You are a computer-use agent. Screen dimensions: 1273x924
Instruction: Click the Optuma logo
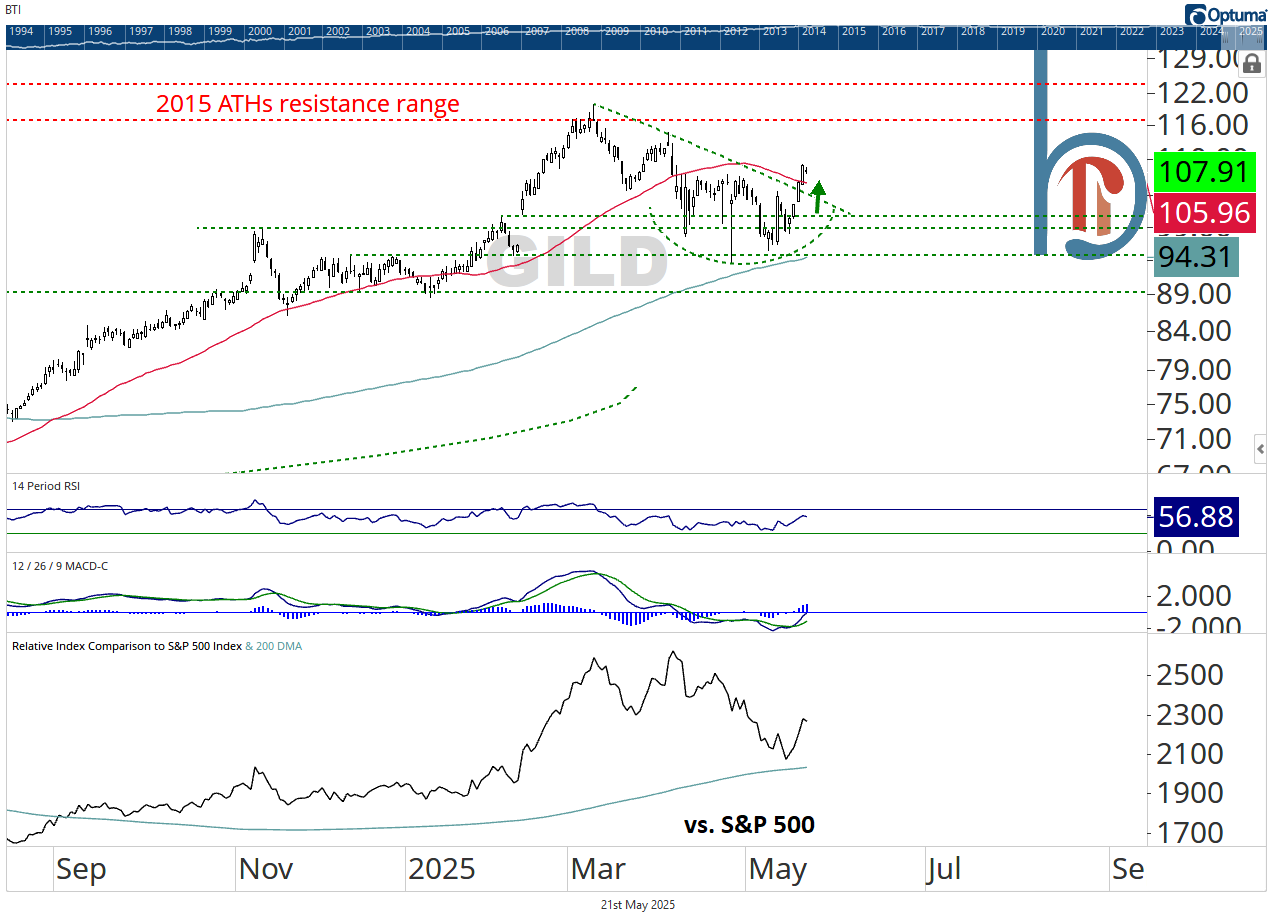pyautogui.click(x=1225, y=14)
